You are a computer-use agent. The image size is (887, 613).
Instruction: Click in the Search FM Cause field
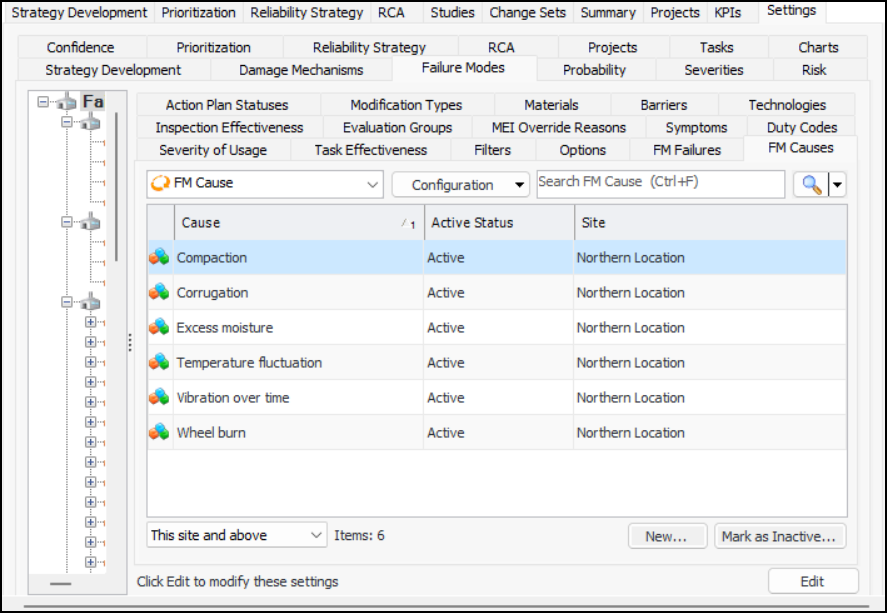tap(660, 184)
